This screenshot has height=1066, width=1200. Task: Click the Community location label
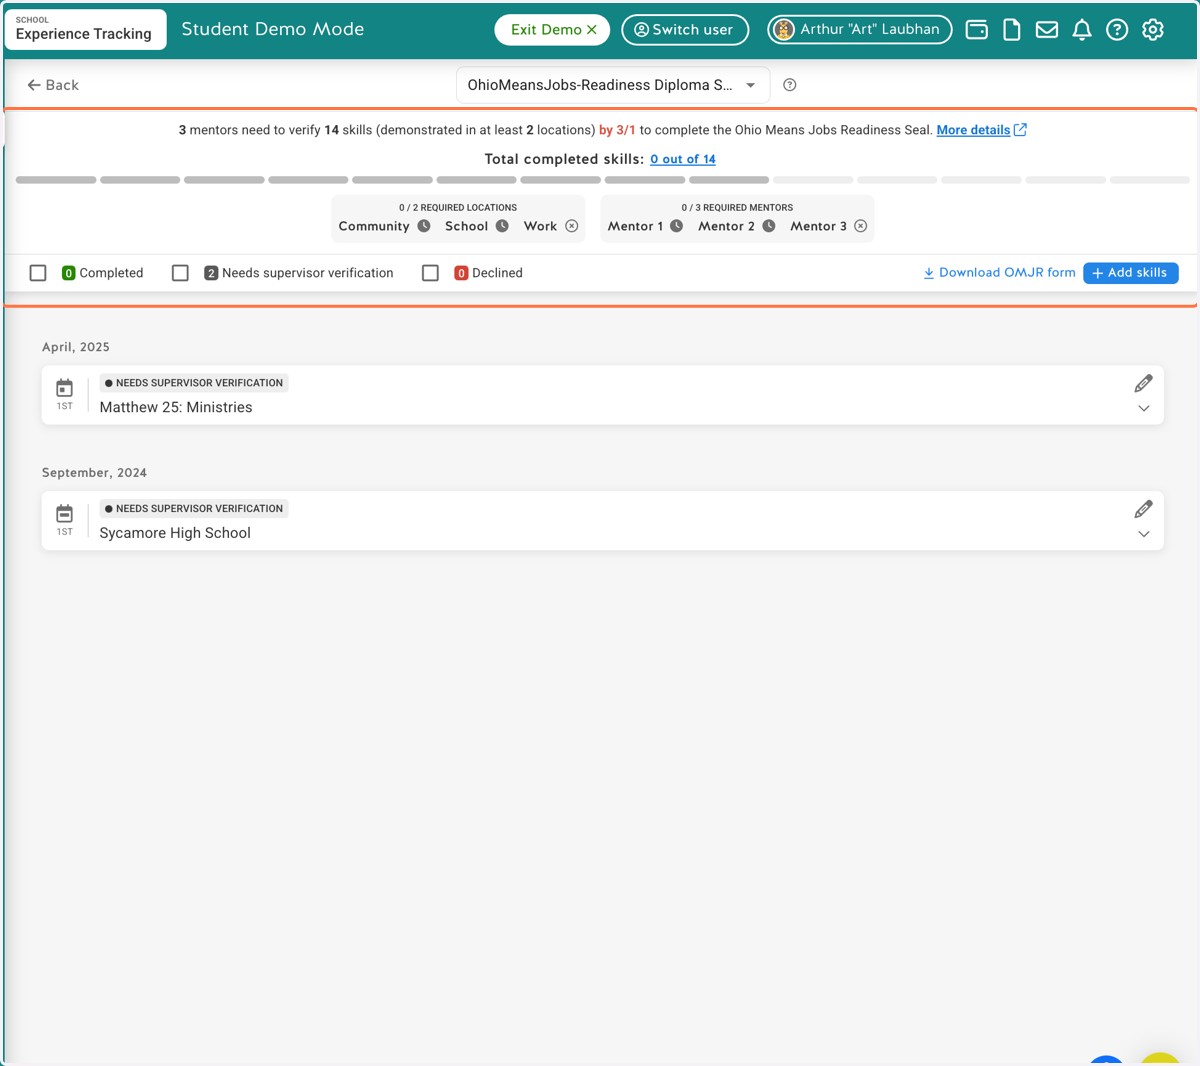pos(374,226)
